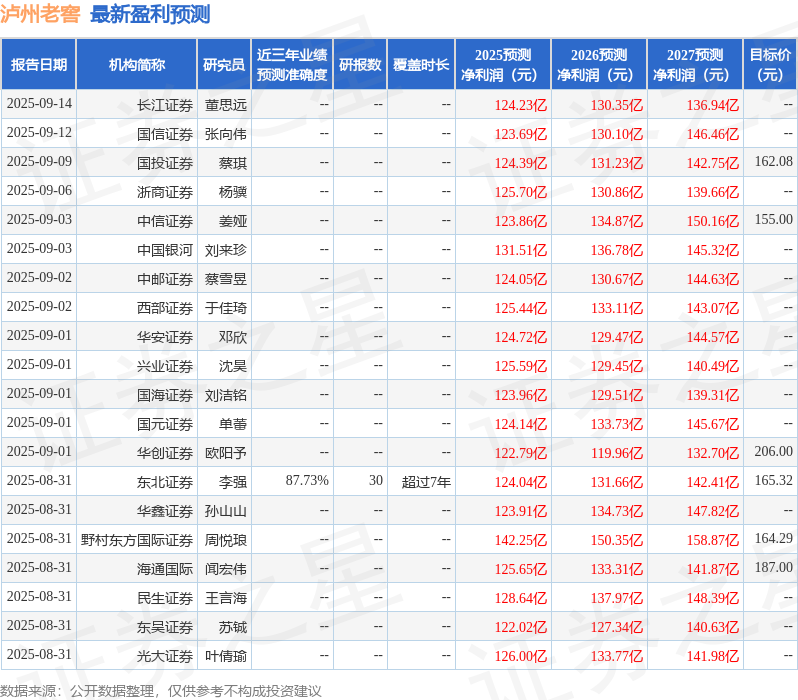Click the 泸州老窖 title link
The image size is (798, 700).
(40, 14)
